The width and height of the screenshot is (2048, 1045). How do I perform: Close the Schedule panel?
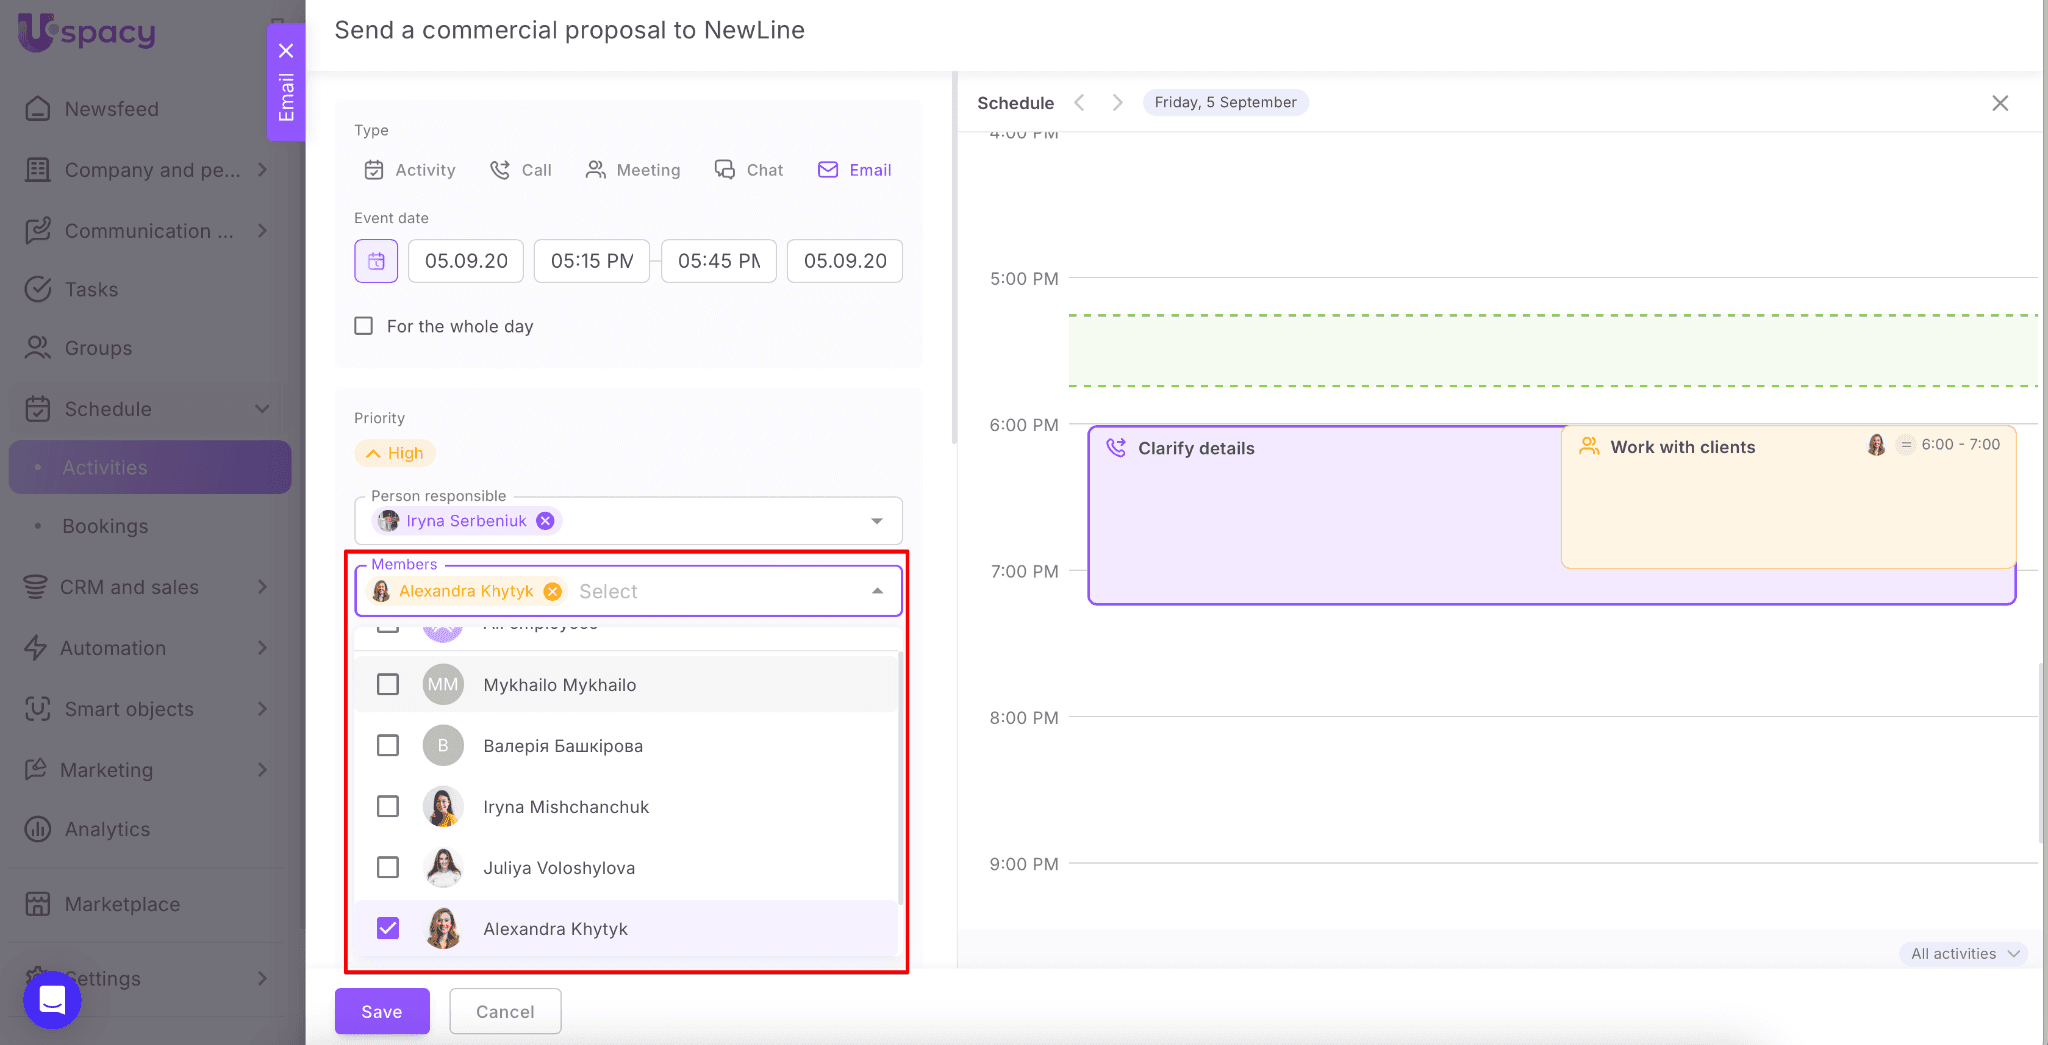pyautogui.click(x=1999, y=103)
